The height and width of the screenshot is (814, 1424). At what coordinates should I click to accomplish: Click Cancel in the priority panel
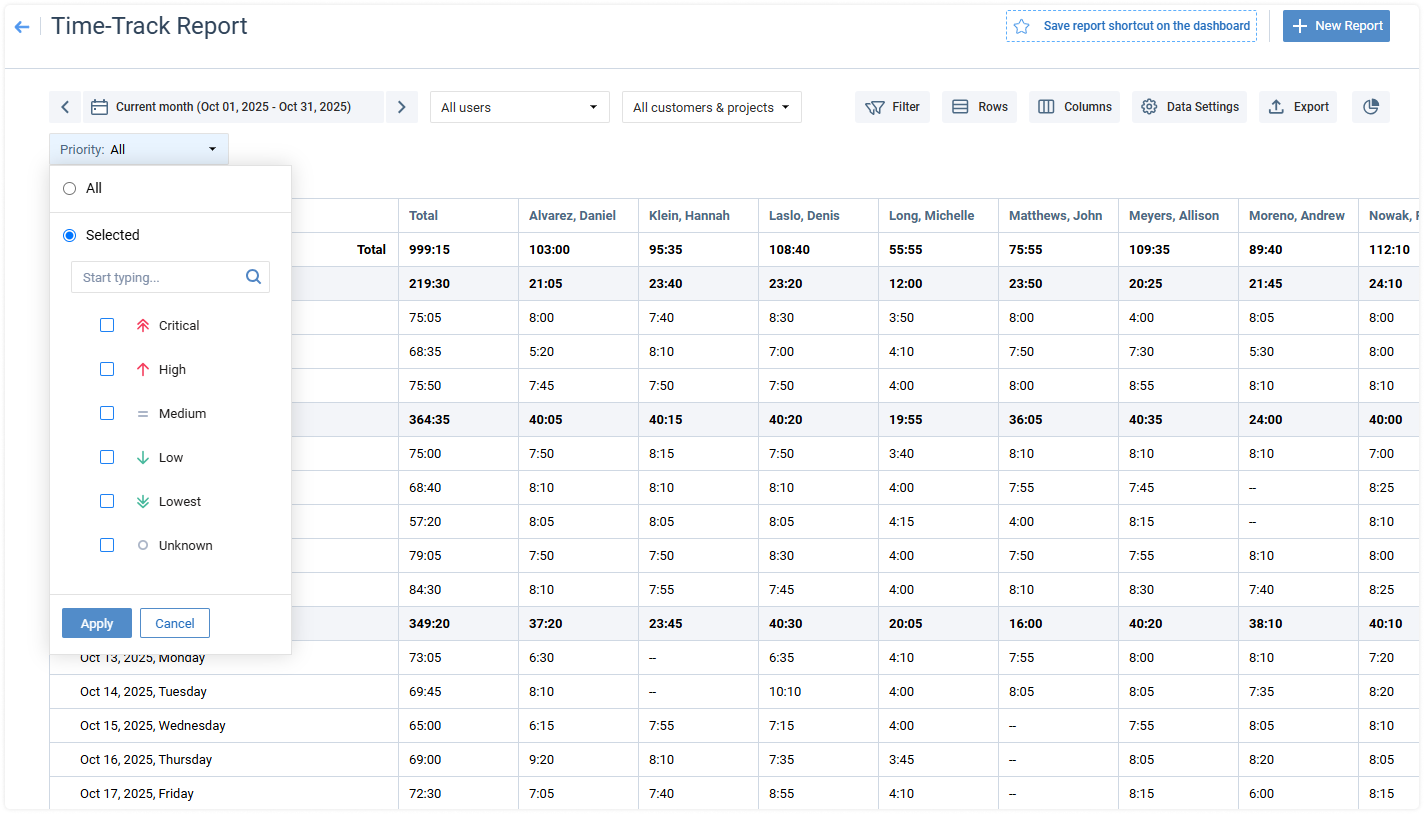[174, 623]
